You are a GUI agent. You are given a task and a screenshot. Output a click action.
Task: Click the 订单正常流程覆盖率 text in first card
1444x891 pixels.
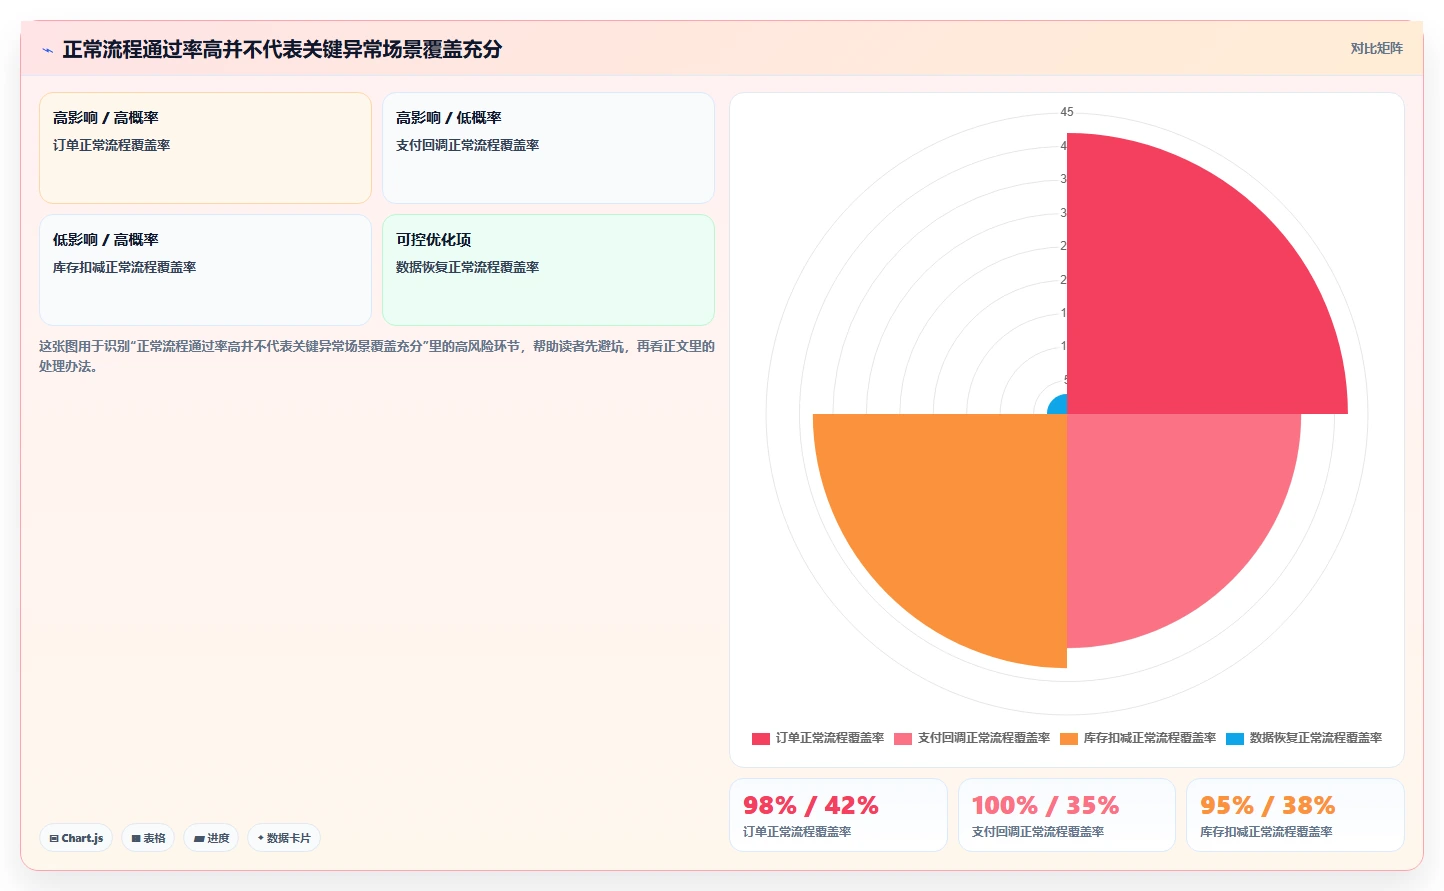point(112,145)
